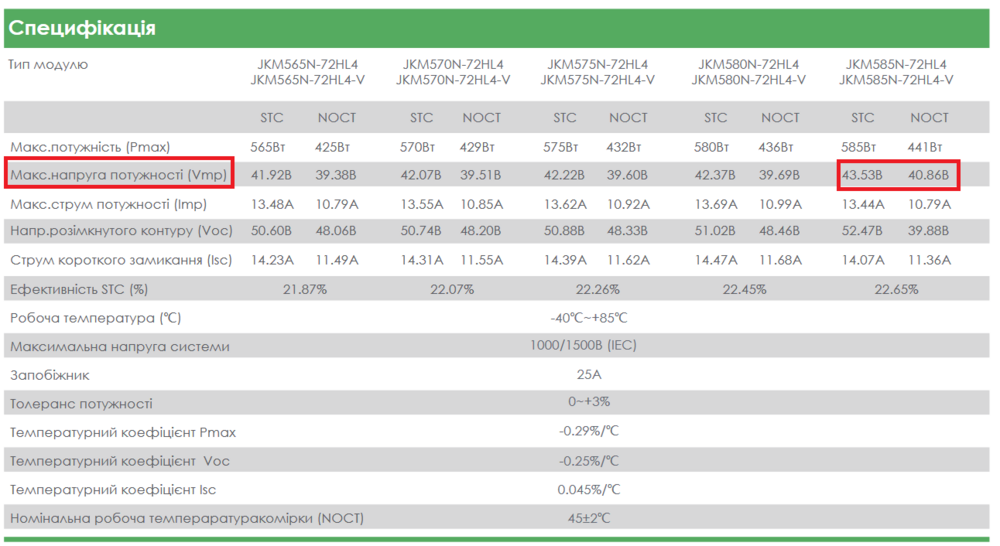Select the JKM585N-72HL4 column header

coord(896,65)
